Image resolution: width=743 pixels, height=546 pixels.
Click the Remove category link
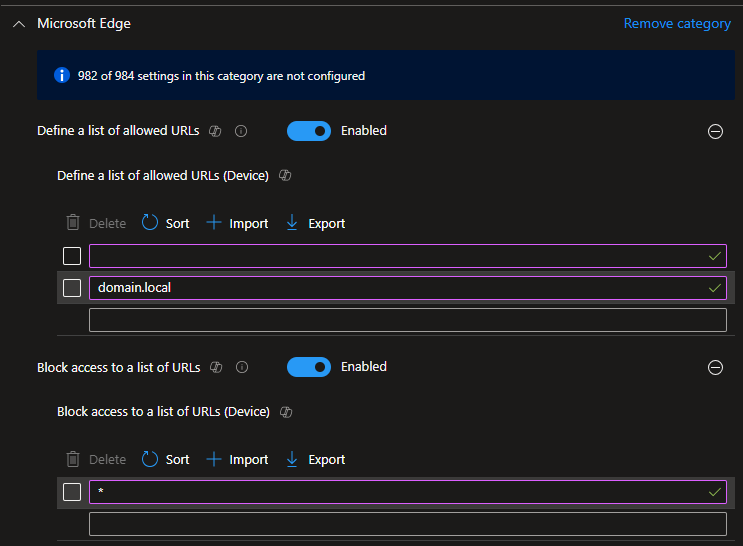coord(677,23)
